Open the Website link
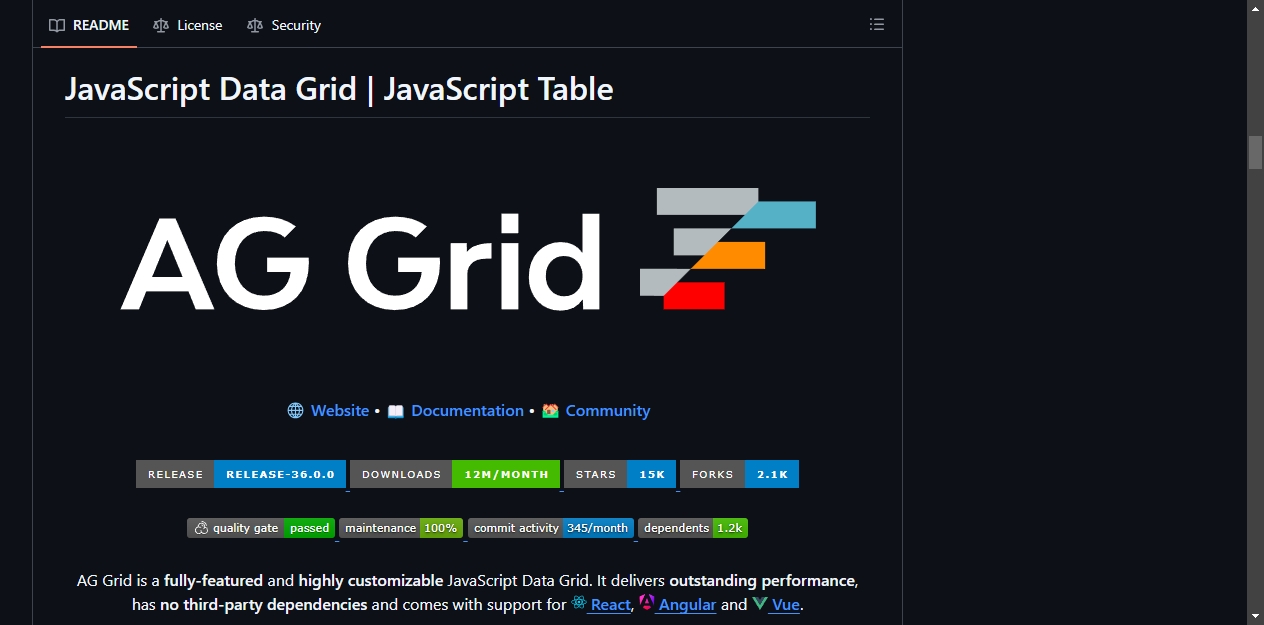1264x625 pixels. (340, 411)
